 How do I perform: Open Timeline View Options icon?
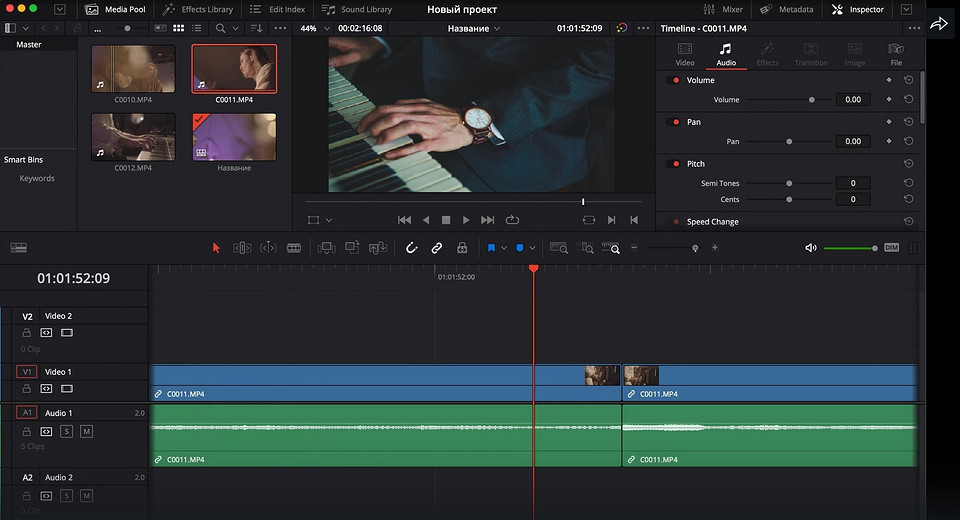click(18, 247)
